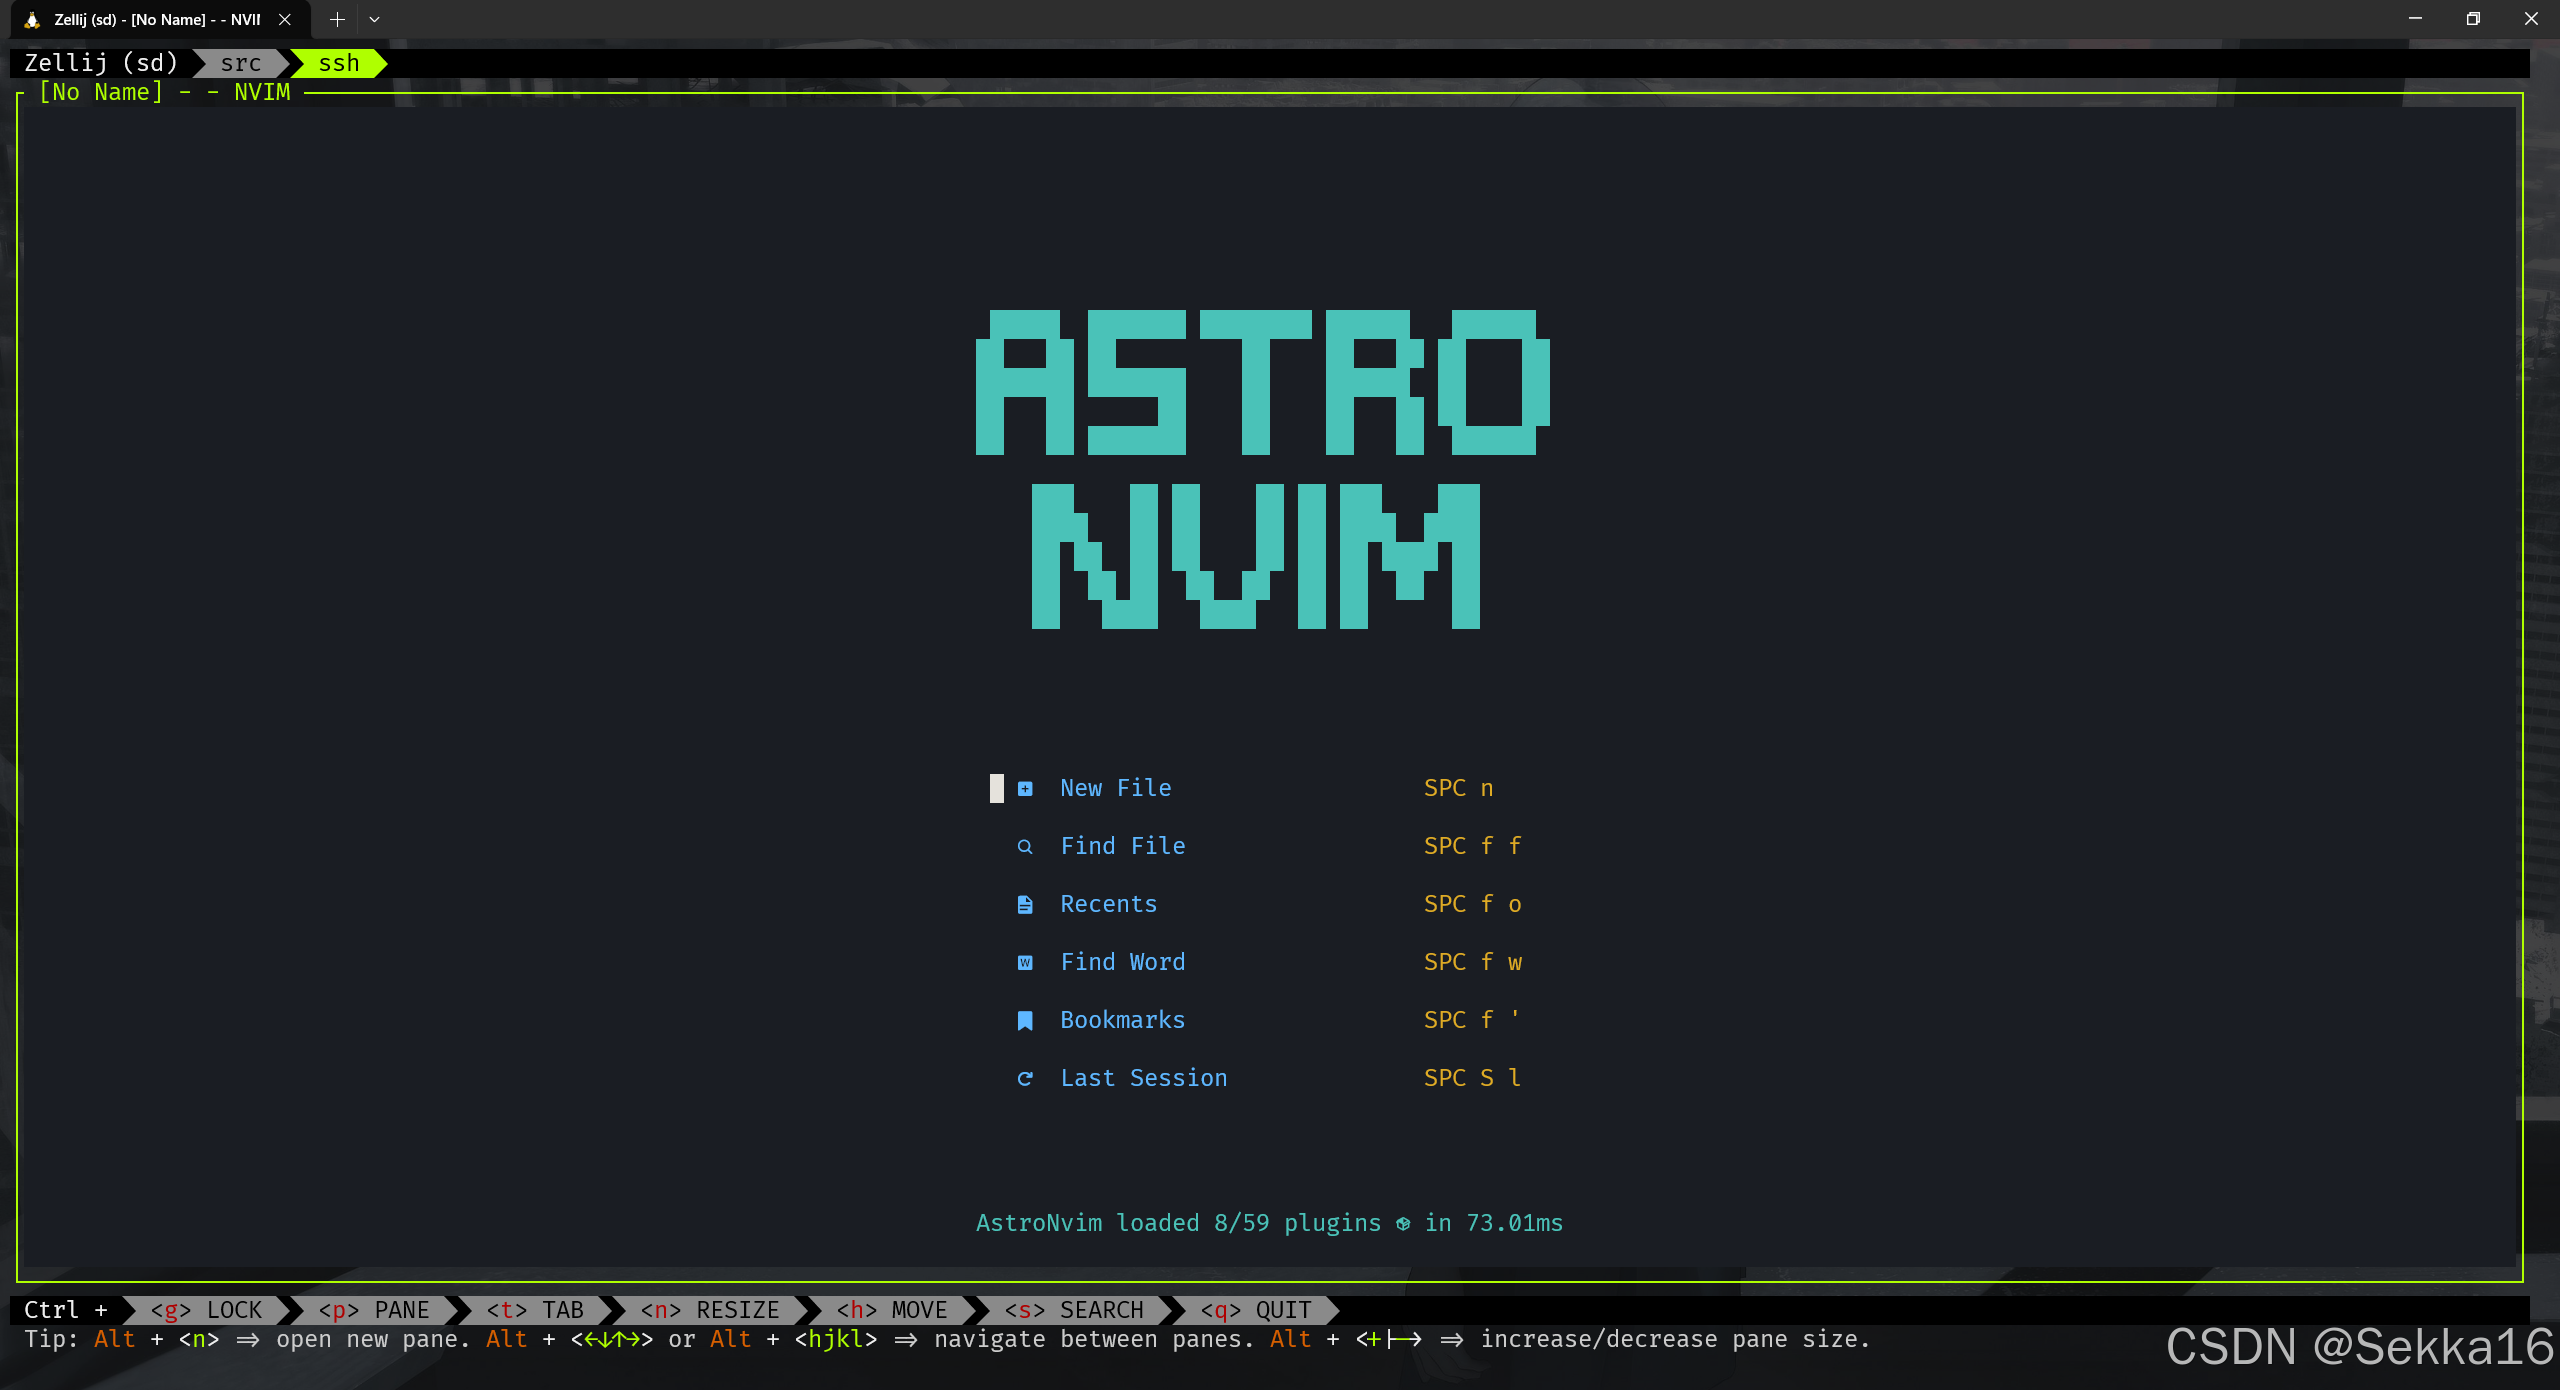Click the Find Word icon
Screen dimensions: 2560x1390
click(x=1025, y=962)
